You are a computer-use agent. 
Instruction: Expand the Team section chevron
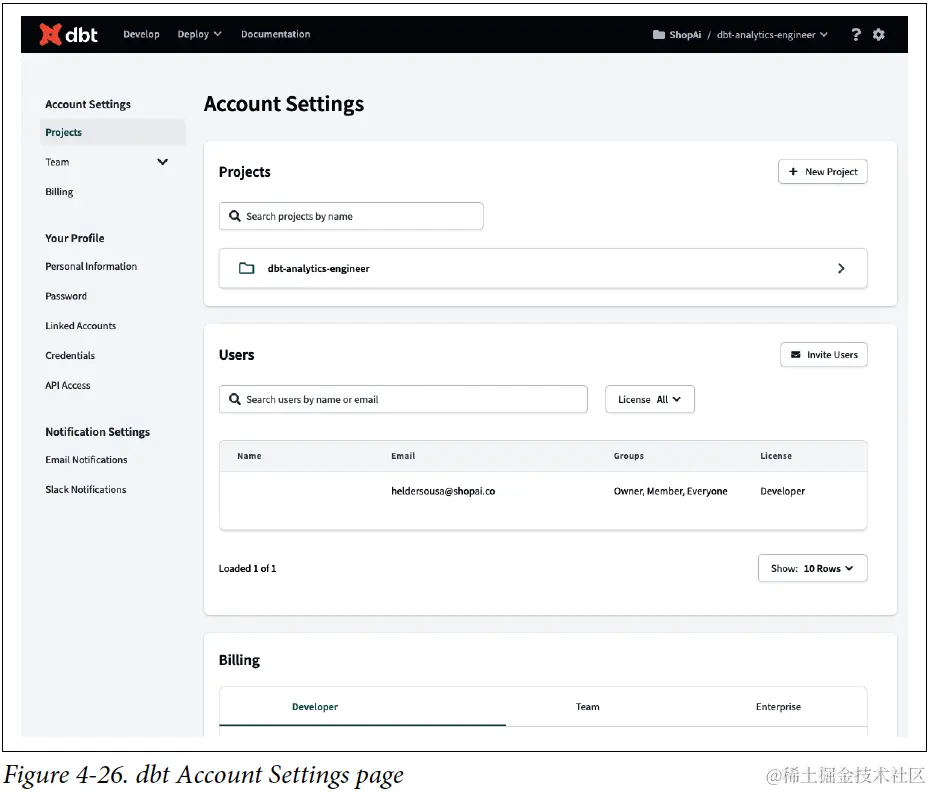tap(163, 162)
